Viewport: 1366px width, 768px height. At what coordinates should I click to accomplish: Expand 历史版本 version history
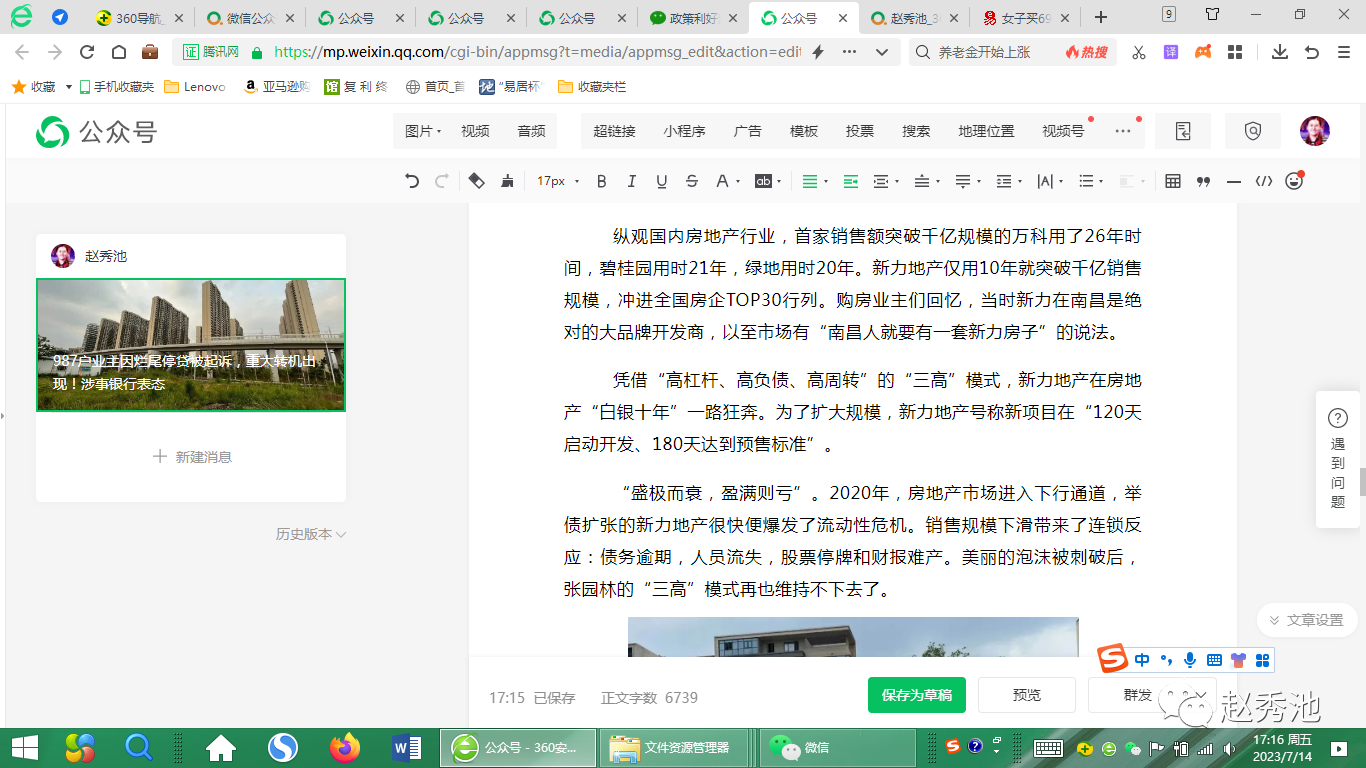[x=310, y=534]
